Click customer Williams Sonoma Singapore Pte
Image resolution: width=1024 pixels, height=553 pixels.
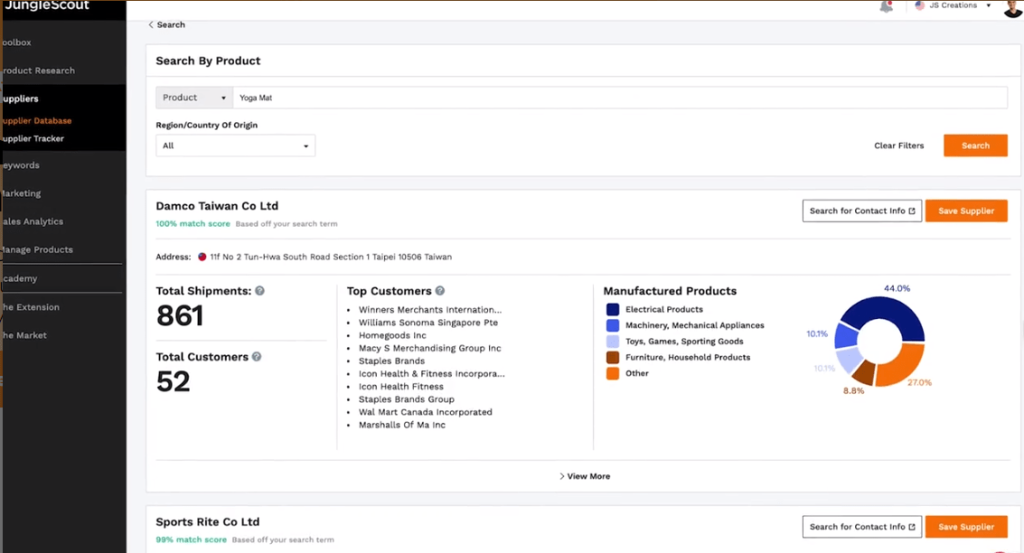[428, 323]
